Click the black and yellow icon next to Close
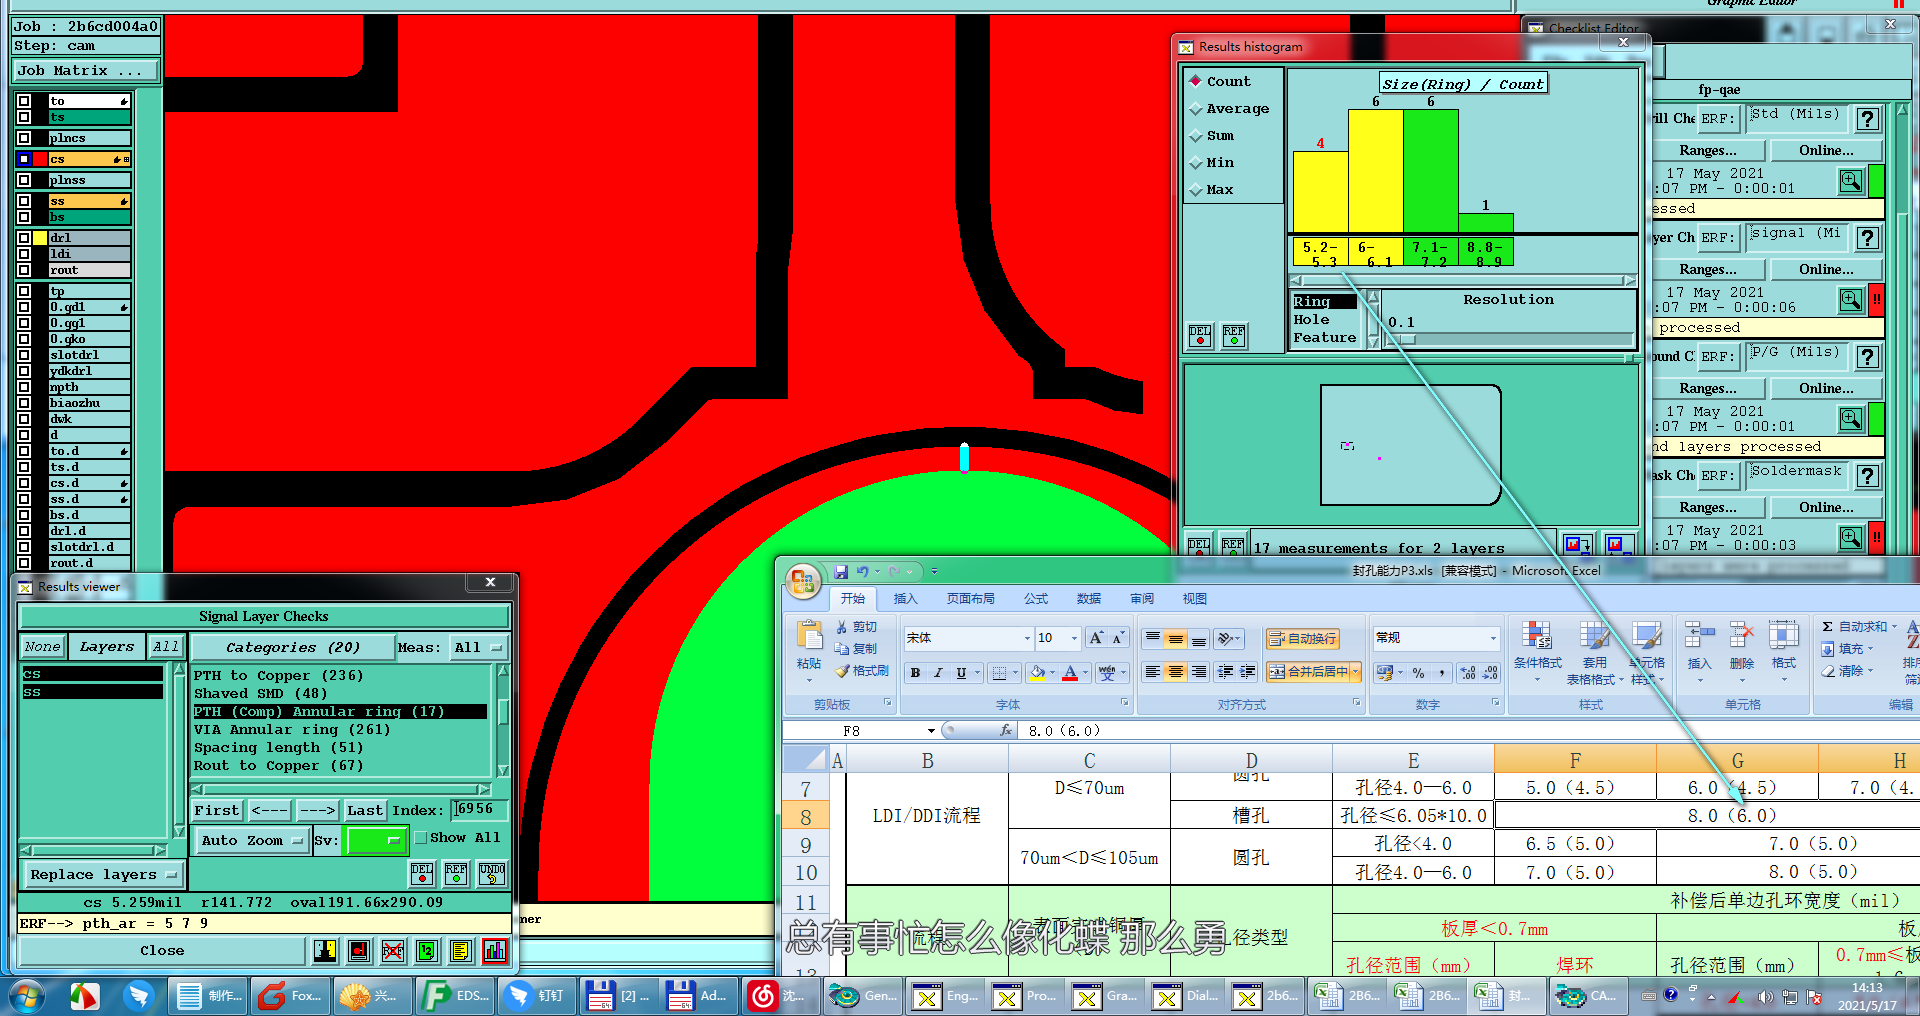The width and height of the screenshot is (1920, 1016). click(325, 951)
